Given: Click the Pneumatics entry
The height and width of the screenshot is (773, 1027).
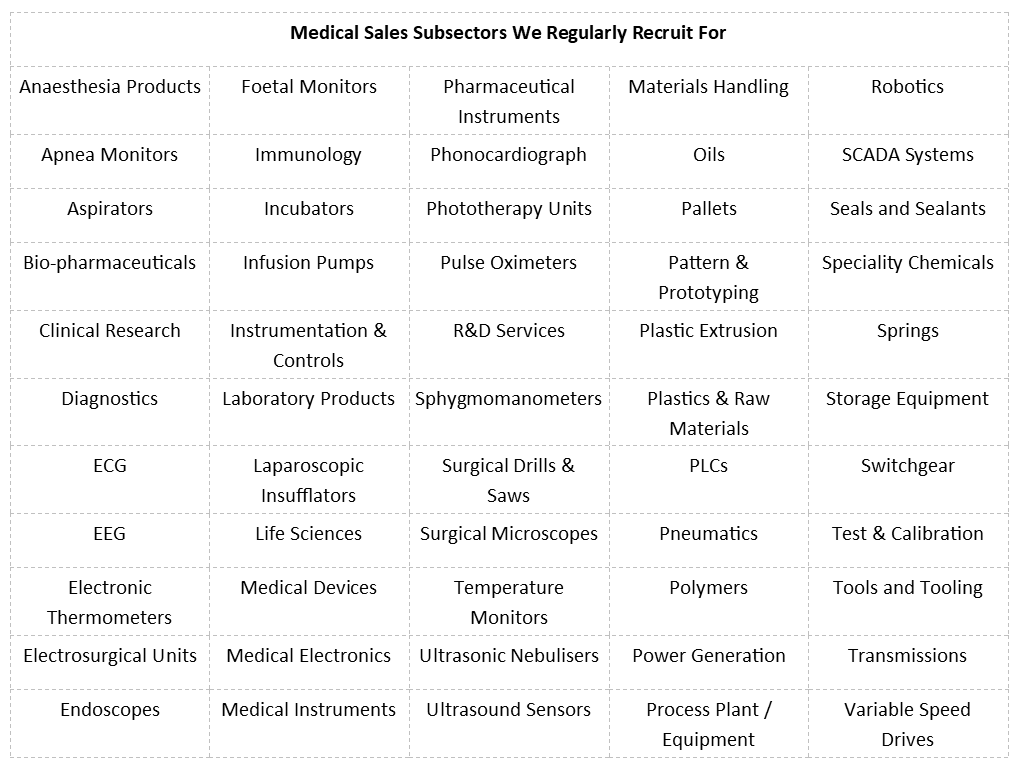Looking at the screenshot, I should click(x=708, y=534).
